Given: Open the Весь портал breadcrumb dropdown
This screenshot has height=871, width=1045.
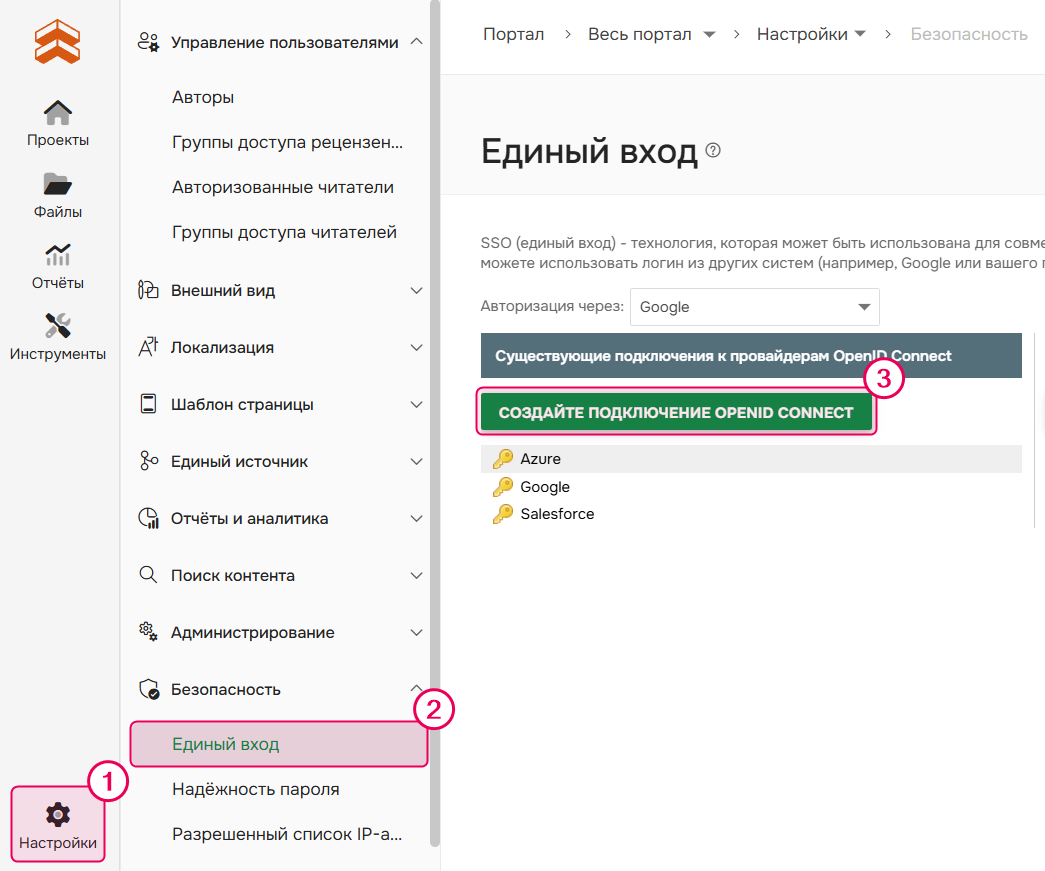Looking at the screenshot, I should click(x=709, y=33).
